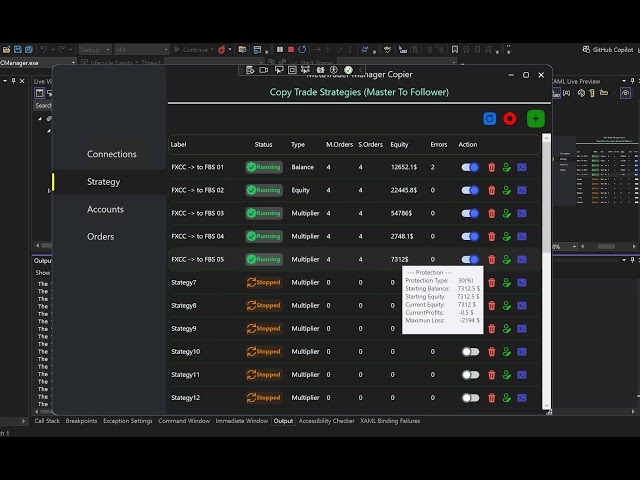Open green user icon for FXCC -> to FBS 03
The height and width of the screenshot is (480, 640).
click(x=507, y=213)
